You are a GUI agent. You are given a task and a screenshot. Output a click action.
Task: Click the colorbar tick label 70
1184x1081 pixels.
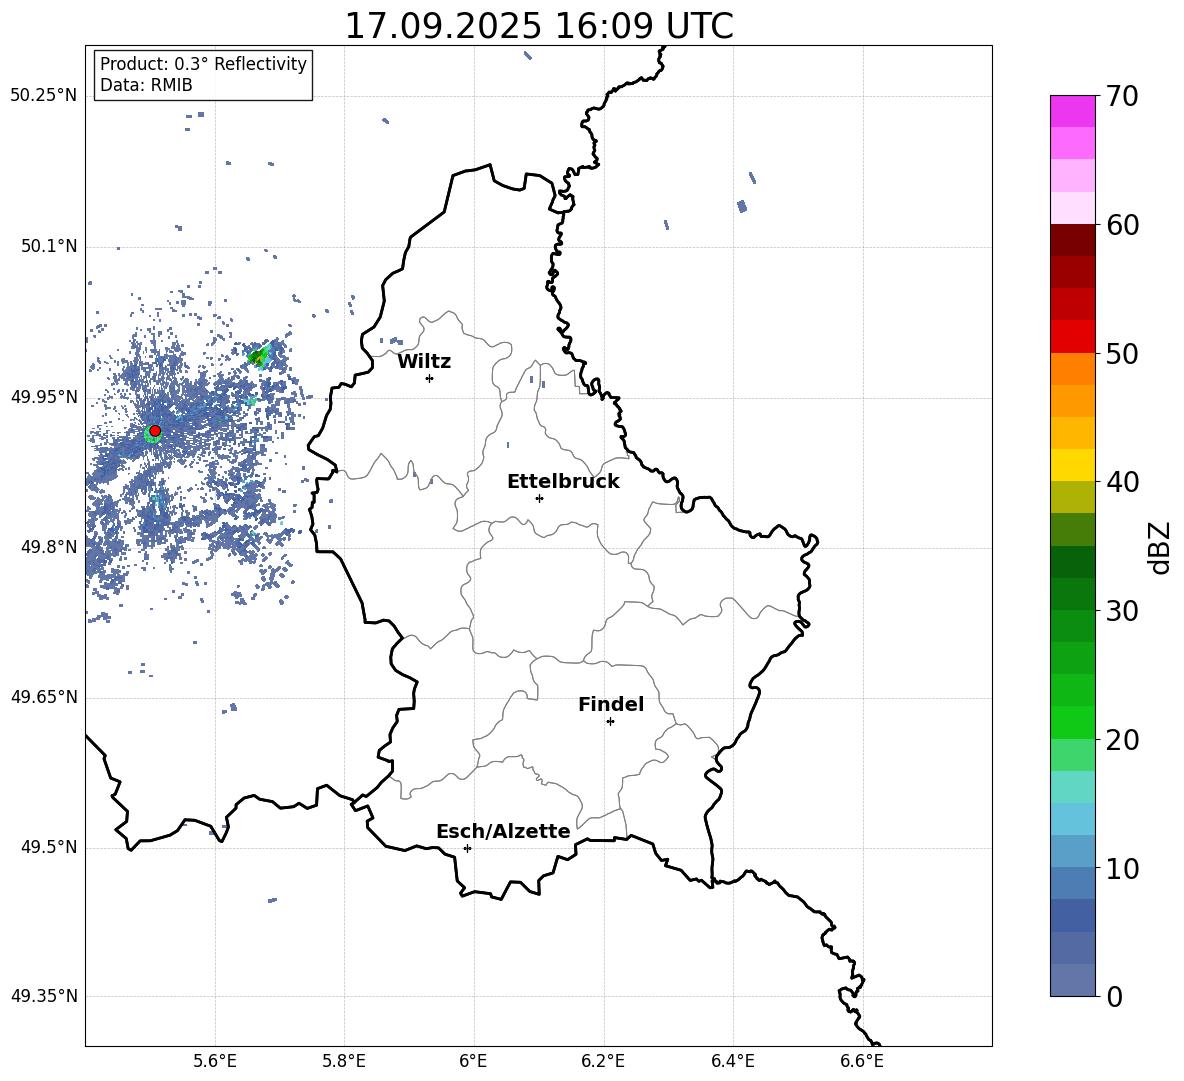coord(1122,96)
